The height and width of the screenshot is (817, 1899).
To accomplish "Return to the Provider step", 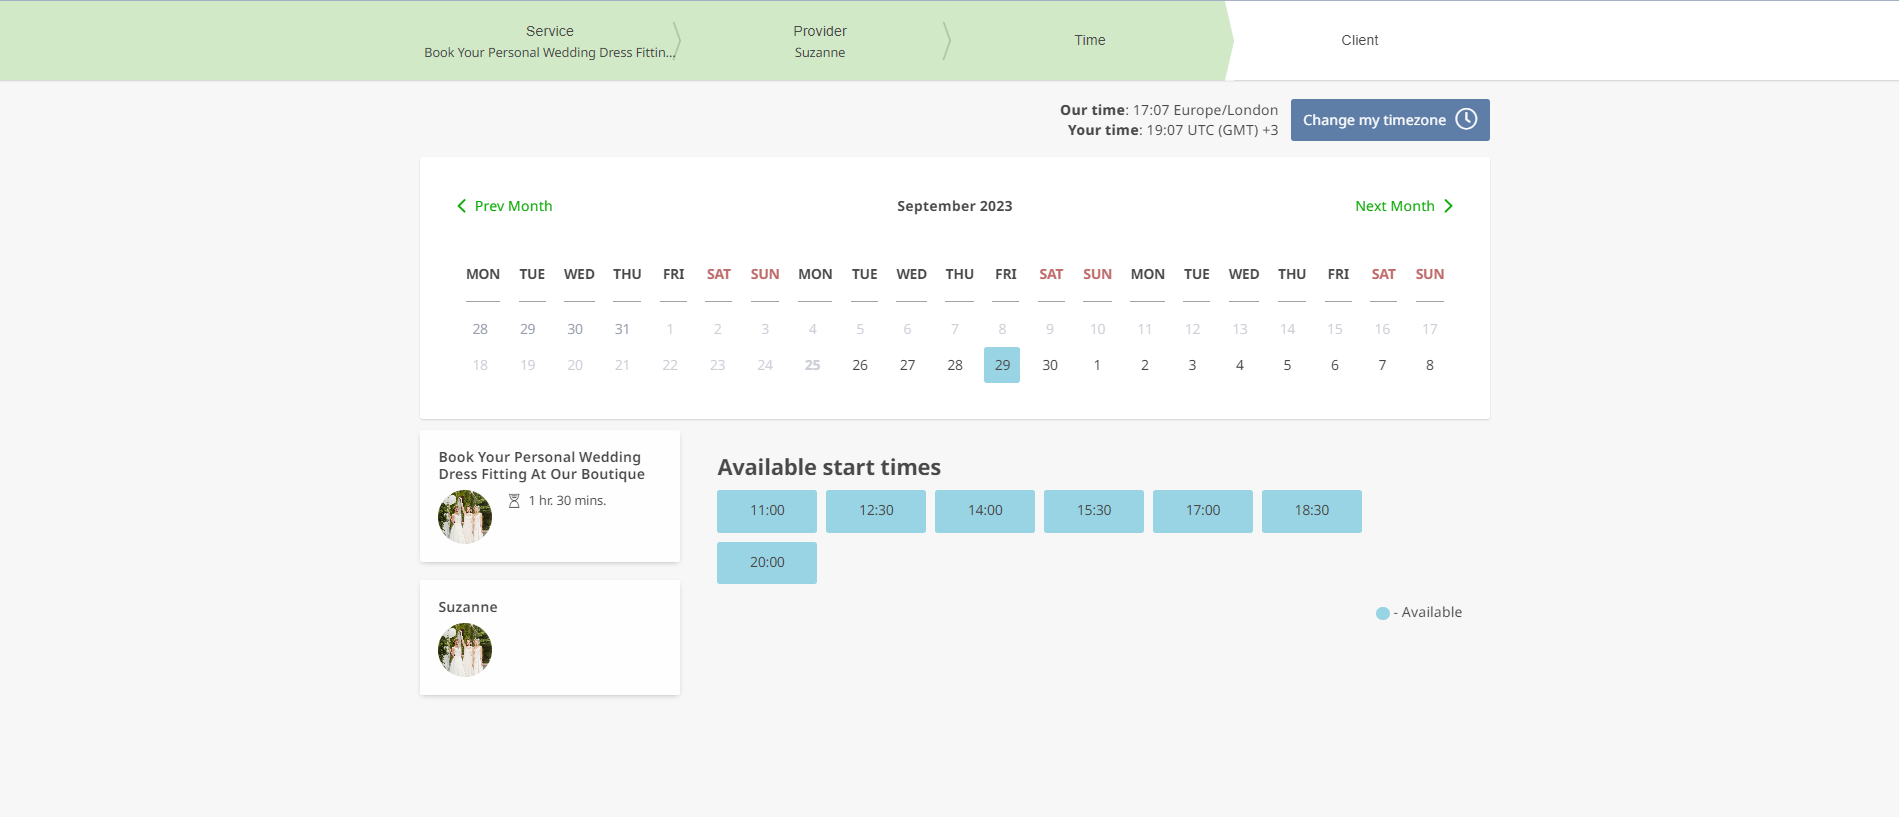I will click(819, 41).
